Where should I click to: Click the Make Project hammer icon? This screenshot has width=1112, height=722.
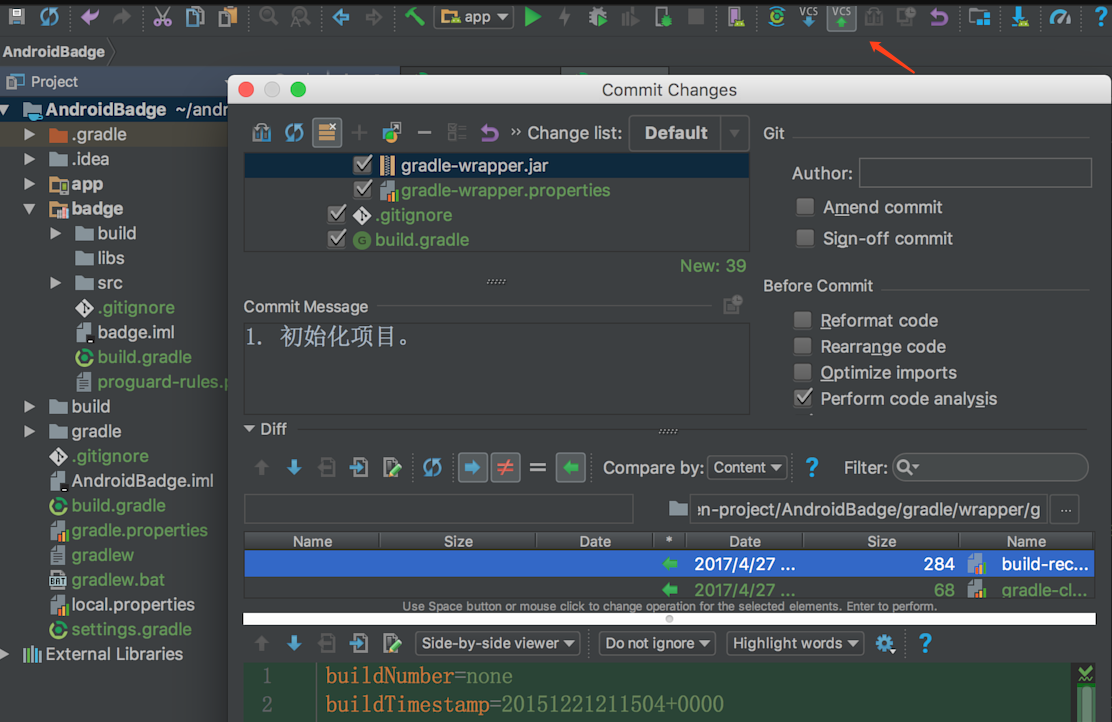coord(414,16)
